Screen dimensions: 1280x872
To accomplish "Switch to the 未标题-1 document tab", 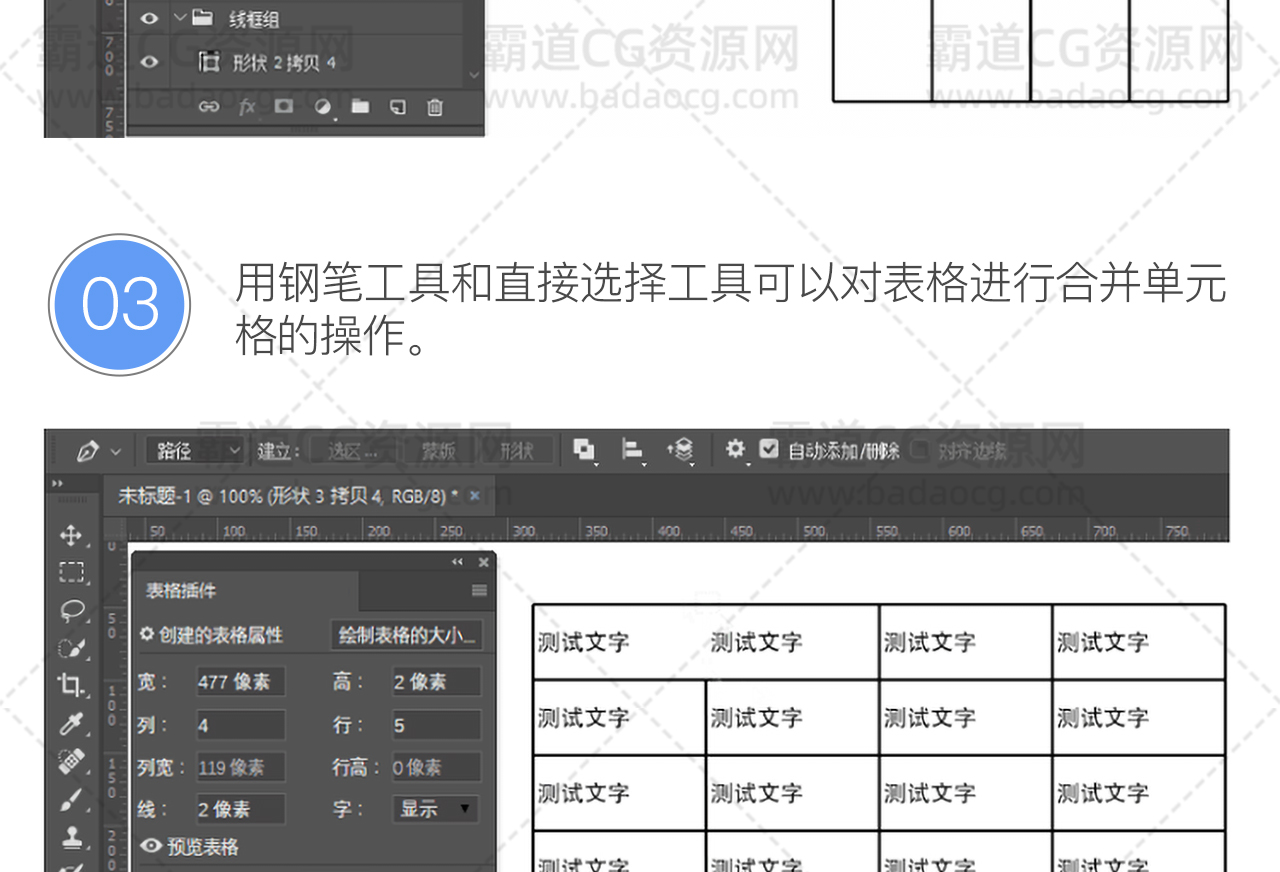I will pos(288,496).
